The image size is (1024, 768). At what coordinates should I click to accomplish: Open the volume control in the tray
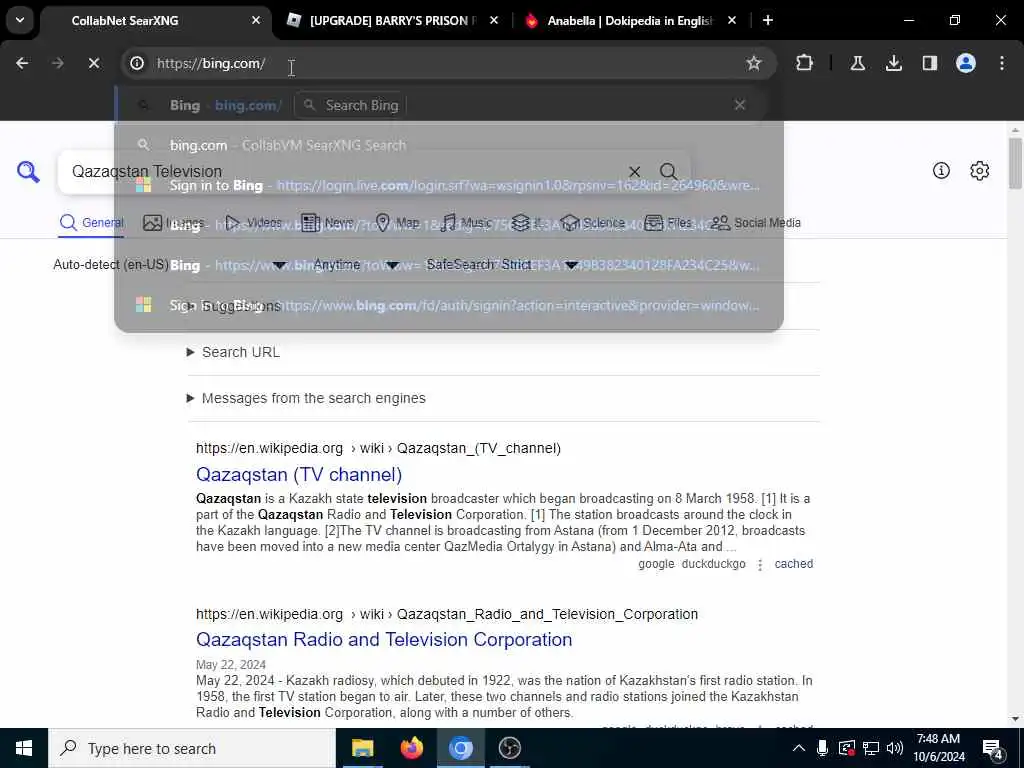pos(895,748)
